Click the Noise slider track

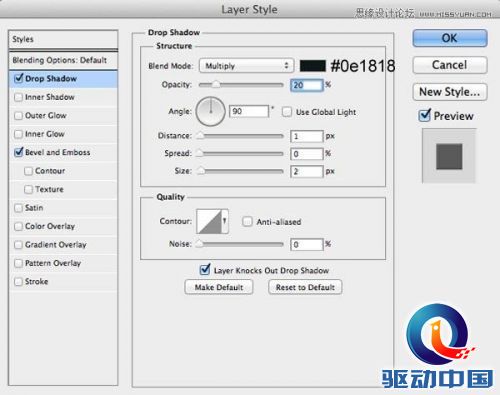tap(241, 244)
